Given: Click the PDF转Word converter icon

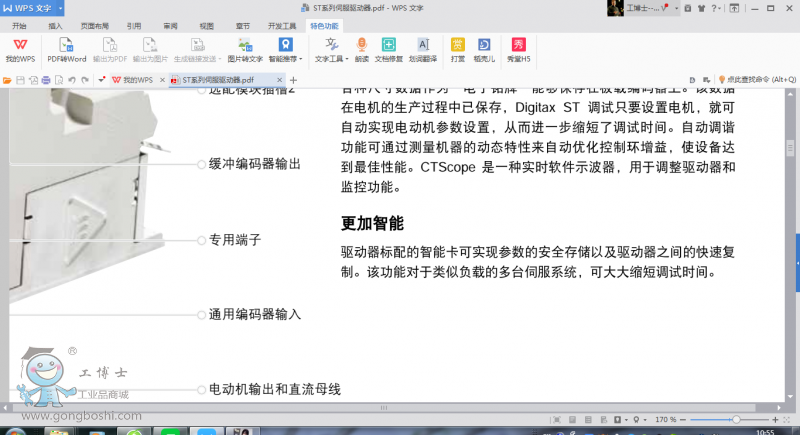Looking at the screenshot, I should [66, 48].
